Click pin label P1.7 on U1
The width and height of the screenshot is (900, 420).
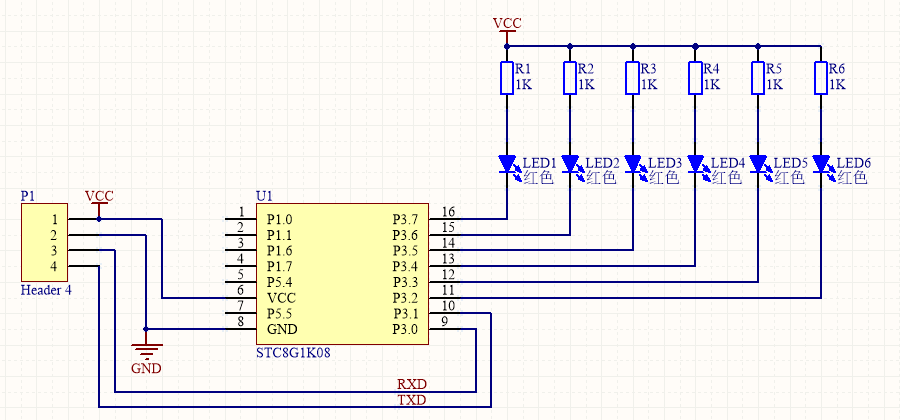coord(280,267)
